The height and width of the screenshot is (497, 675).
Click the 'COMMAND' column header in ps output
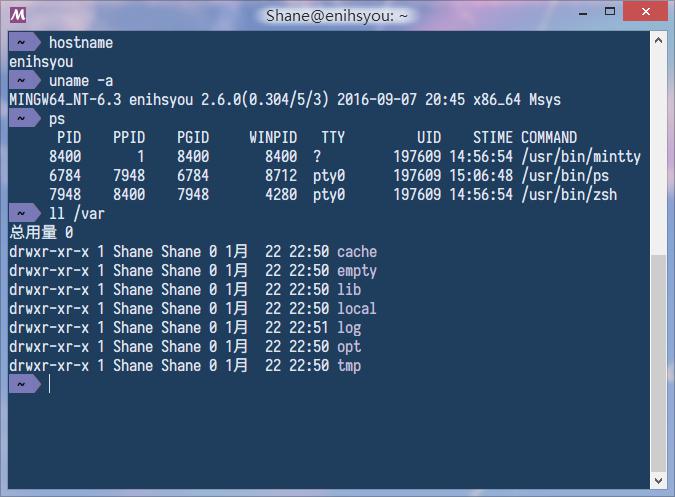(x=548, y=138)
